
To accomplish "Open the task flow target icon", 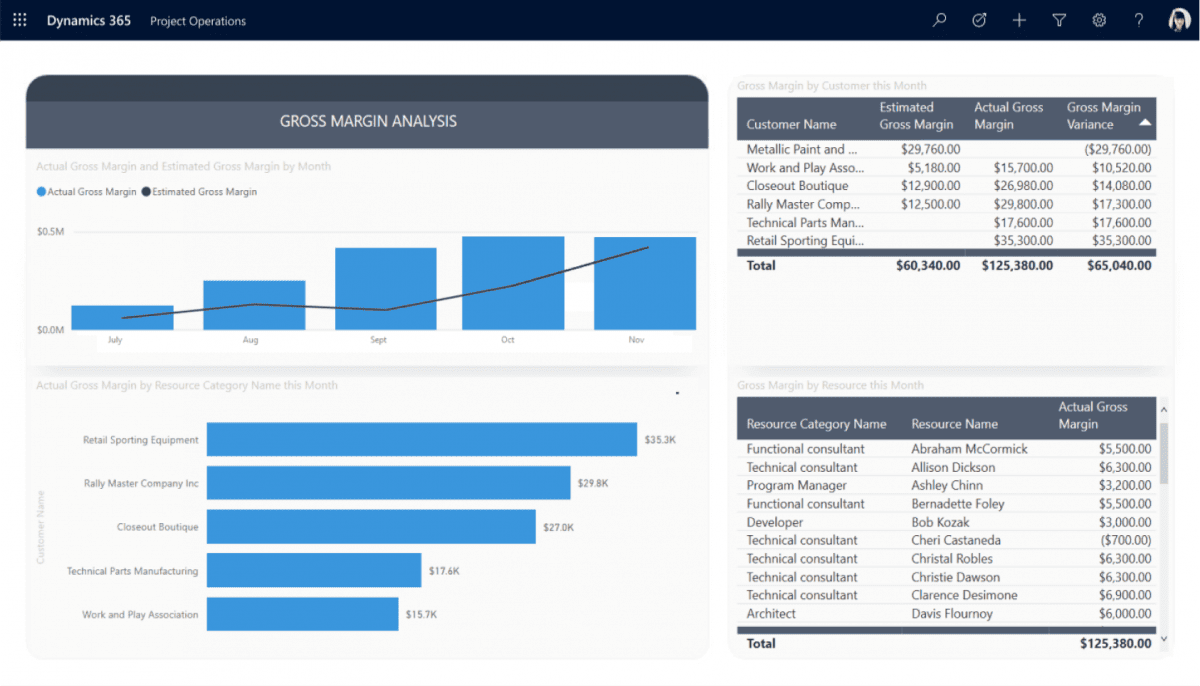I will point(979,20).
